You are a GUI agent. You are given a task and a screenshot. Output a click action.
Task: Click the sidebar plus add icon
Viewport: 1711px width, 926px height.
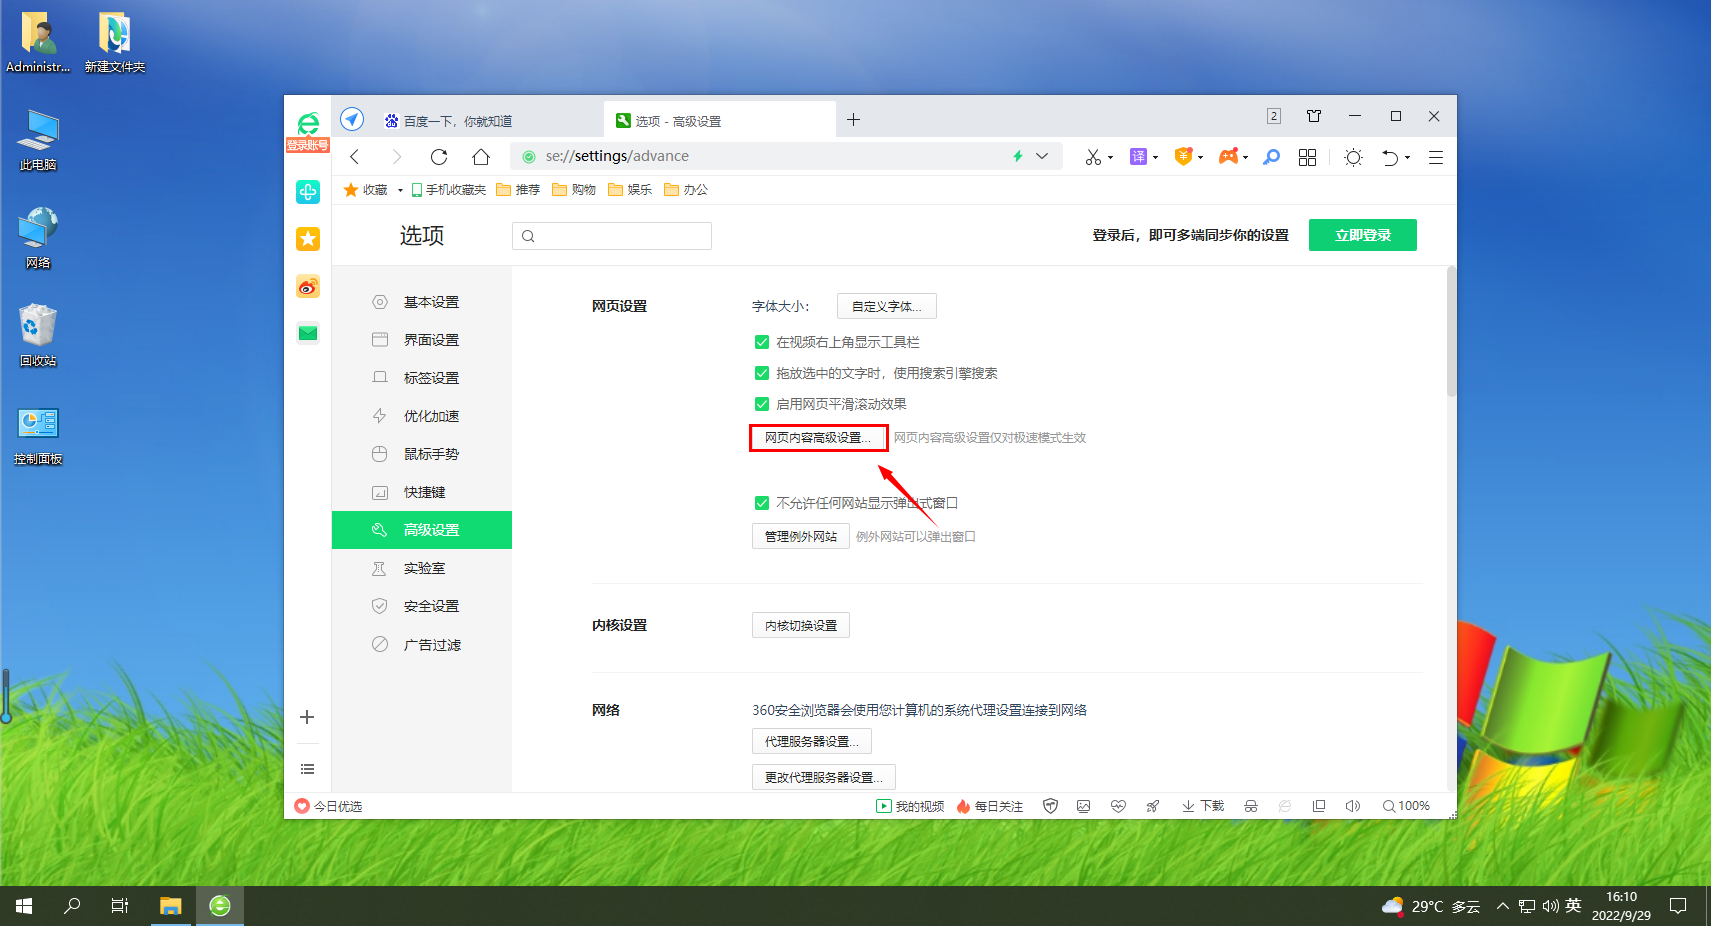(x=307, y=717)
